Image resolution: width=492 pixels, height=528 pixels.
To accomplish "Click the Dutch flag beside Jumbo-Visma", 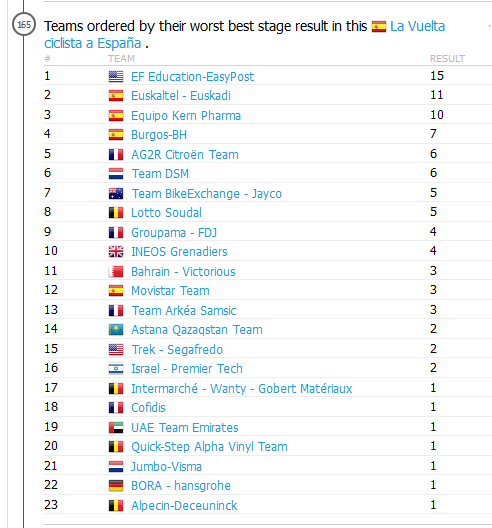I will pyautogui.click(x=116, y=467).
